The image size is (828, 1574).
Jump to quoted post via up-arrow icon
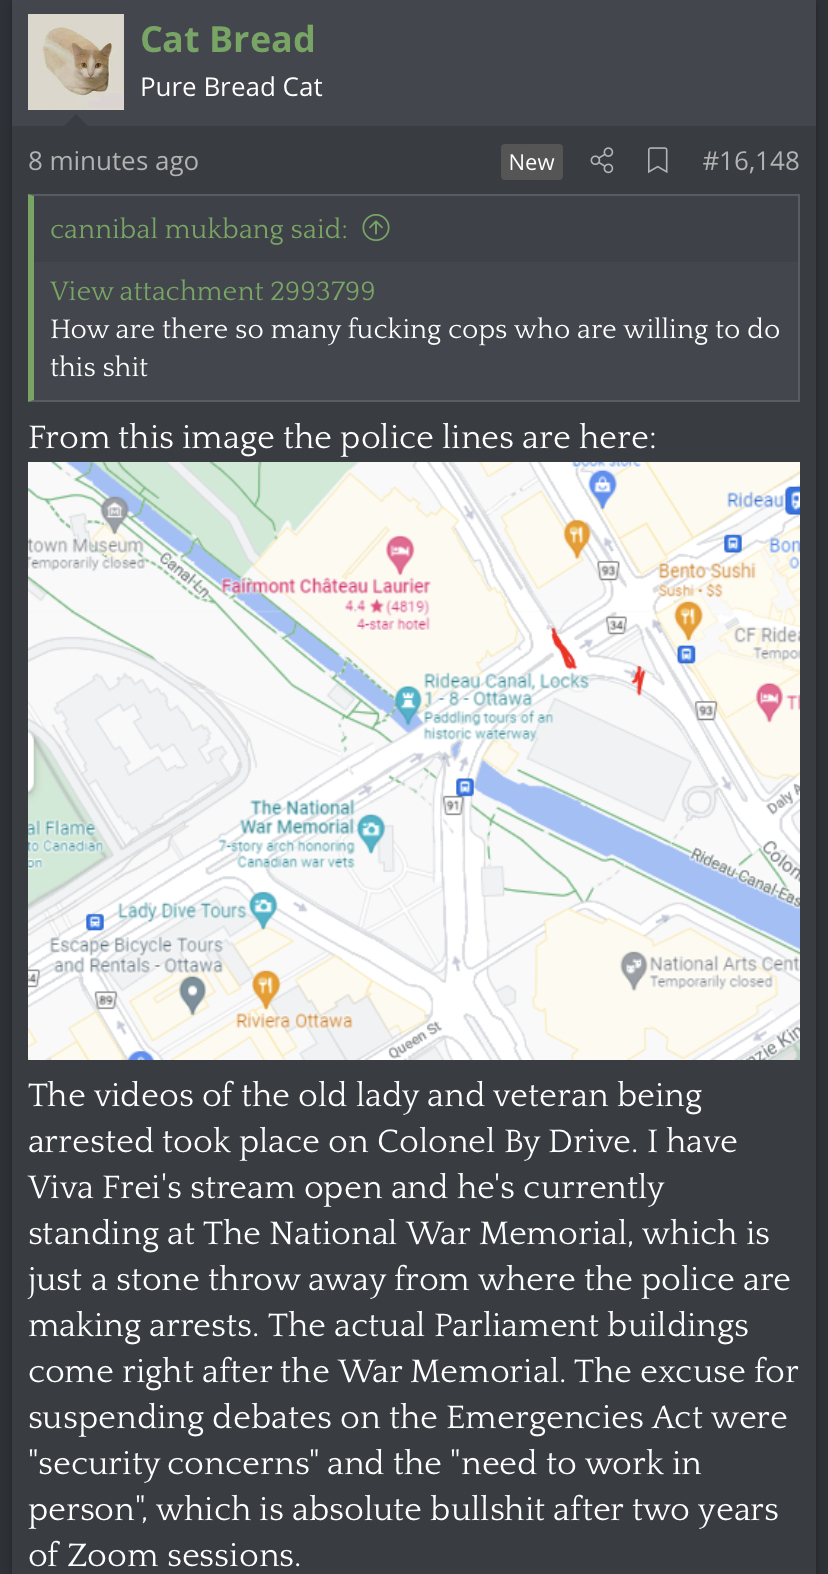pyautogui.click(x=376, y=229)
